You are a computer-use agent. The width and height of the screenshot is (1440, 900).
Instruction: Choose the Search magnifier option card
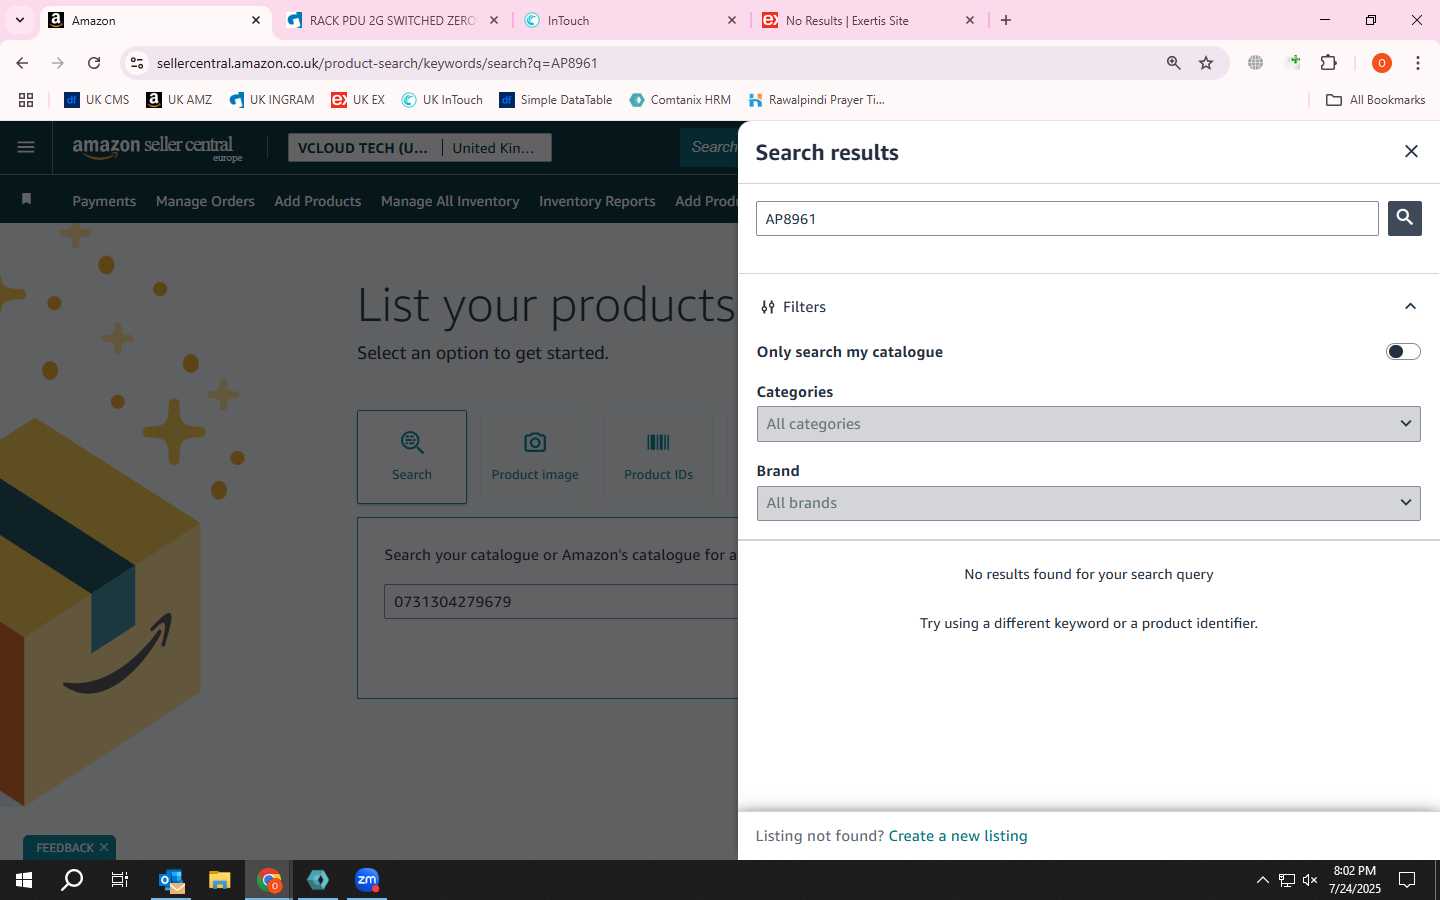click(412, 456)
